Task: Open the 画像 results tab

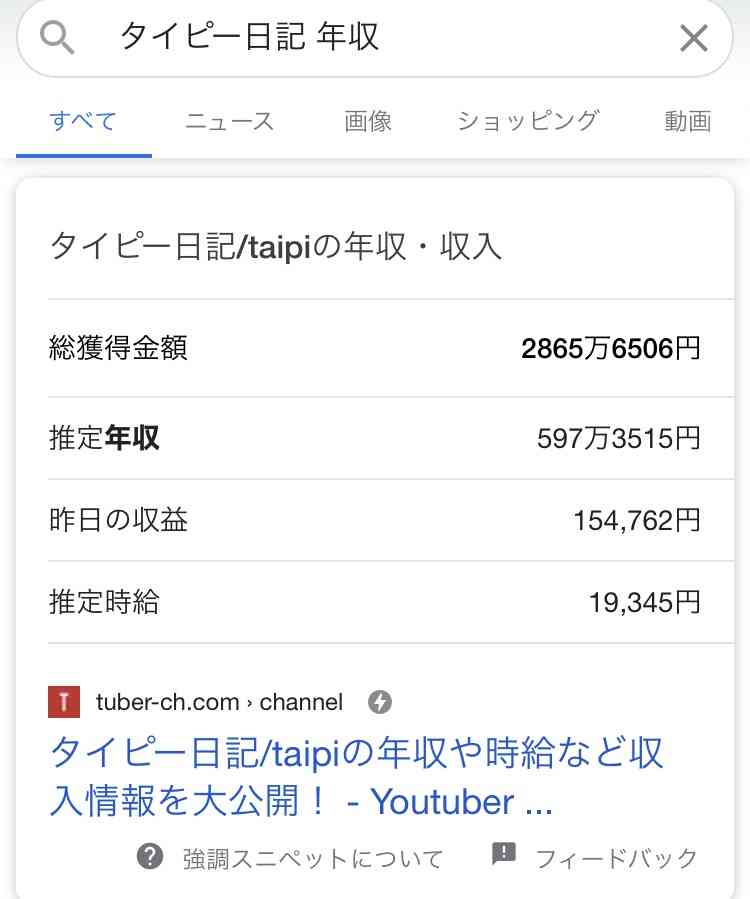Action: coord(368,122)
